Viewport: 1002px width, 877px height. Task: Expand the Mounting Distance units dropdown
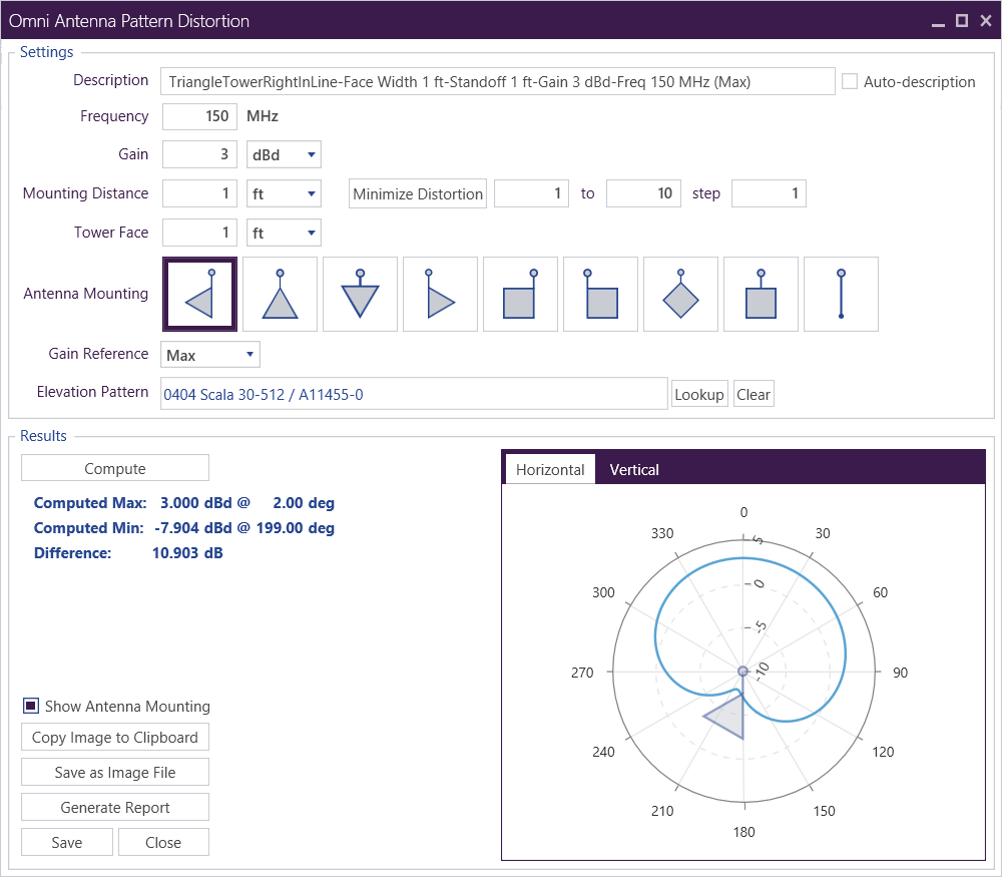click(284, 194)
